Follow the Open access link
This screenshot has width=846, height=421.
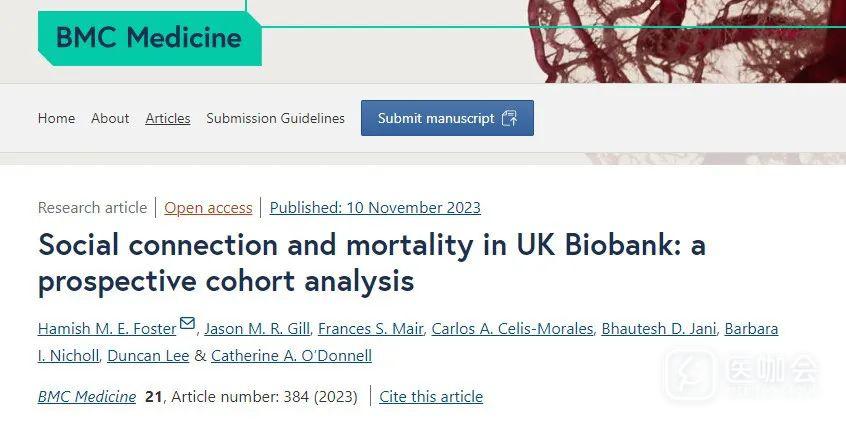[x=208, y=208]
